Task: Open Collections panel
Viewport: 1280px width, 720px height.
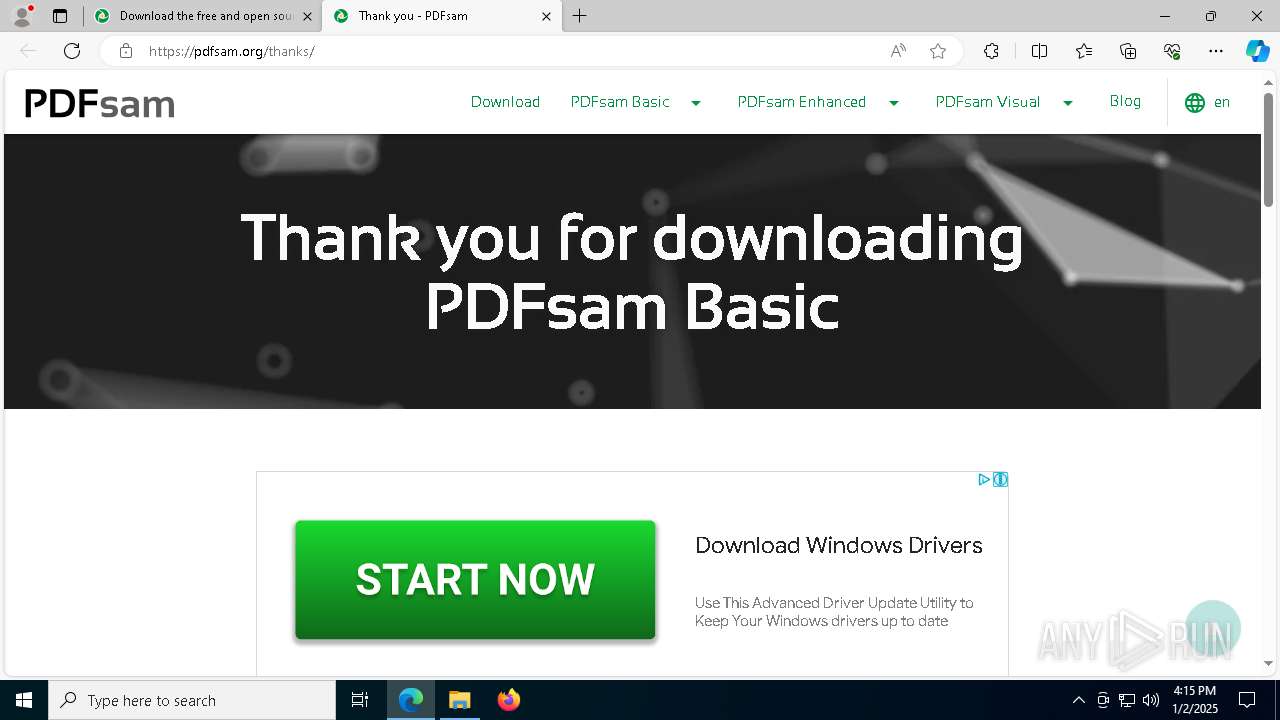Action: (x=1128, y=51)
